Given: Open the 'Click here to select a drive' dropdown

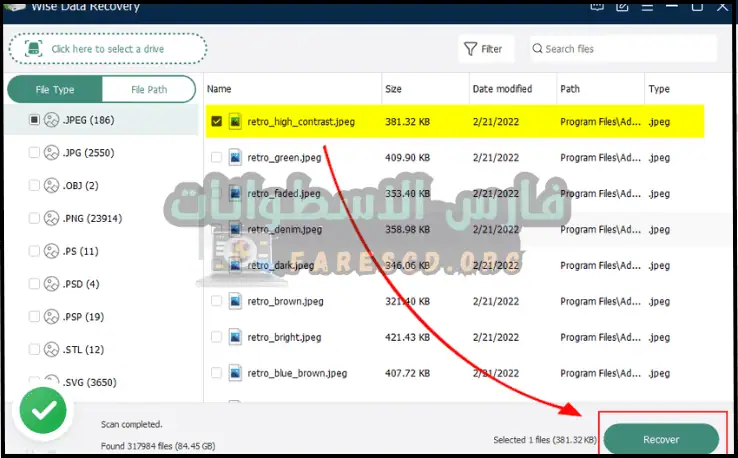Looking at the screenshot, I should 107,48.
